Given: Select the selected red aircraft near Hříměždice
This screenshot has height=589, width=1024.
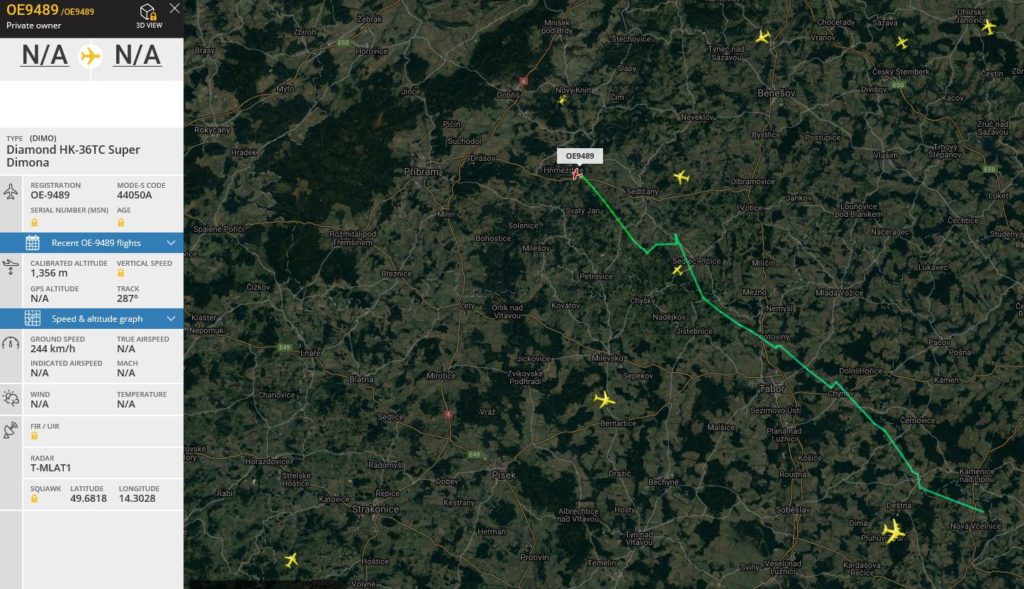Looking at the screenshot, I should [577, 173].
